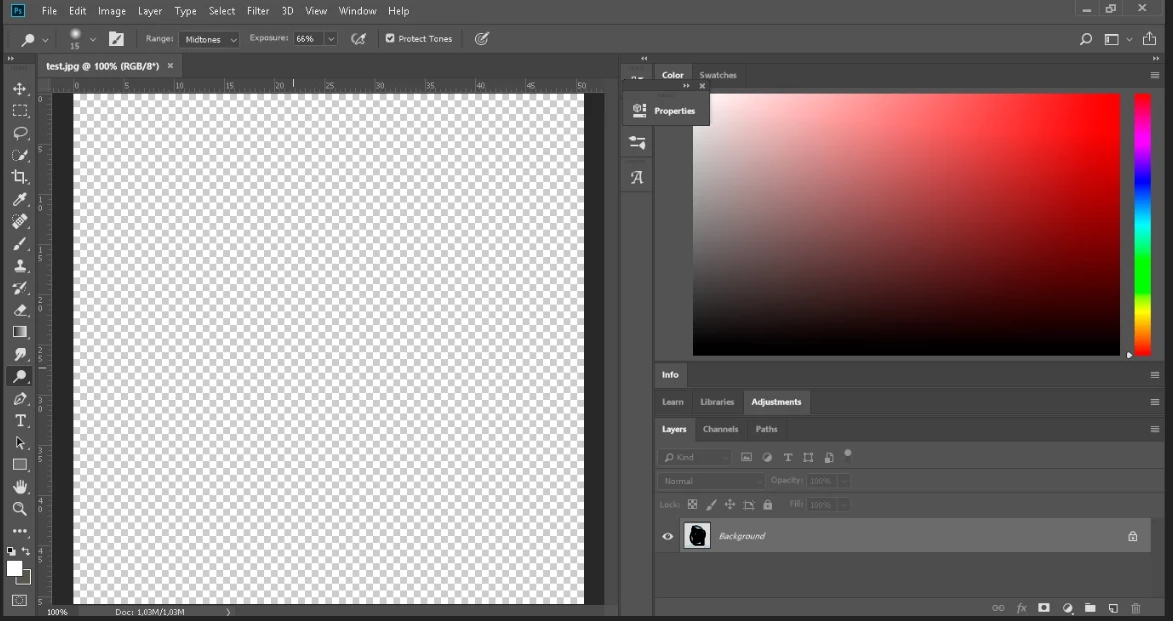Select the History Brush tool

(x=20, y=288)
